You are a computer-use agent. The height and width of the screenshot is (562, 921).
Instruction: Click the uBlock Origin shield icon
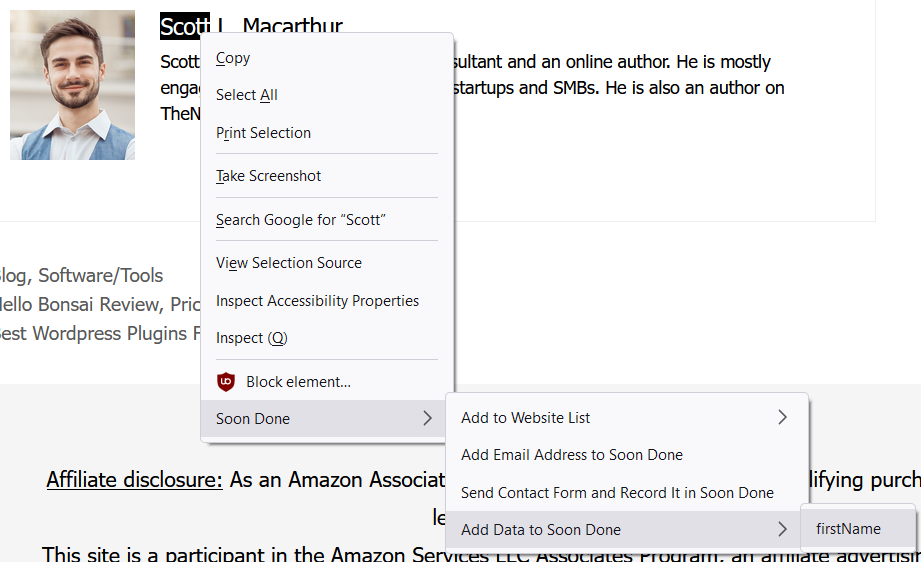(226, 382)
